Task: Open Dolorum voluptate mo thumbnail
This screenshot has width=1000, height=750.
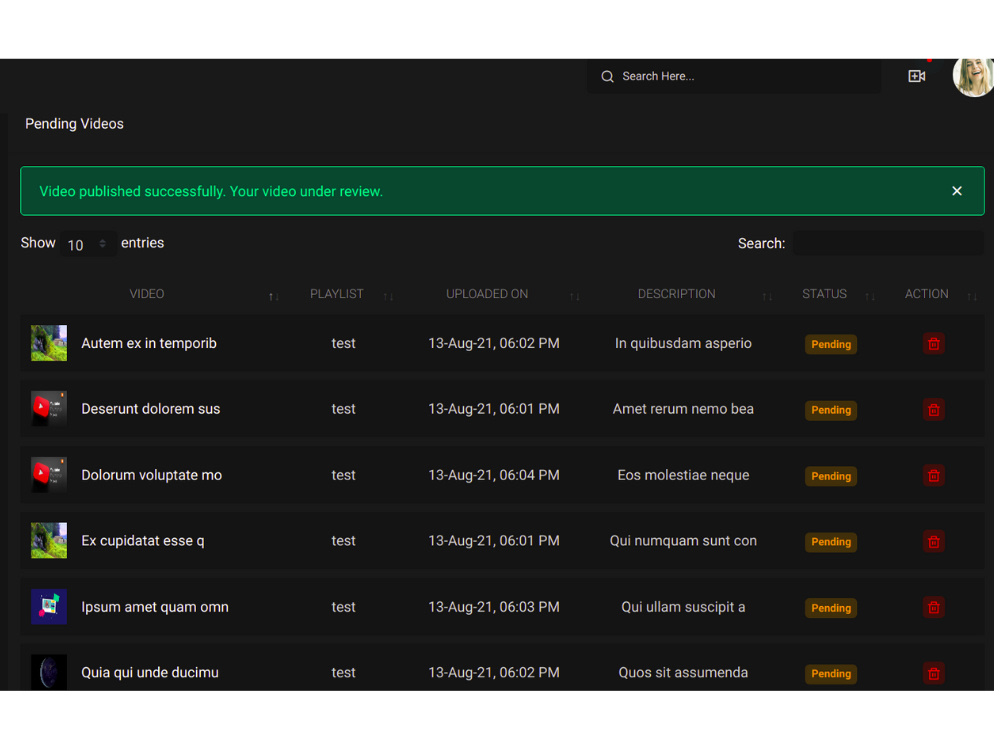Action: tap(49, 475)
